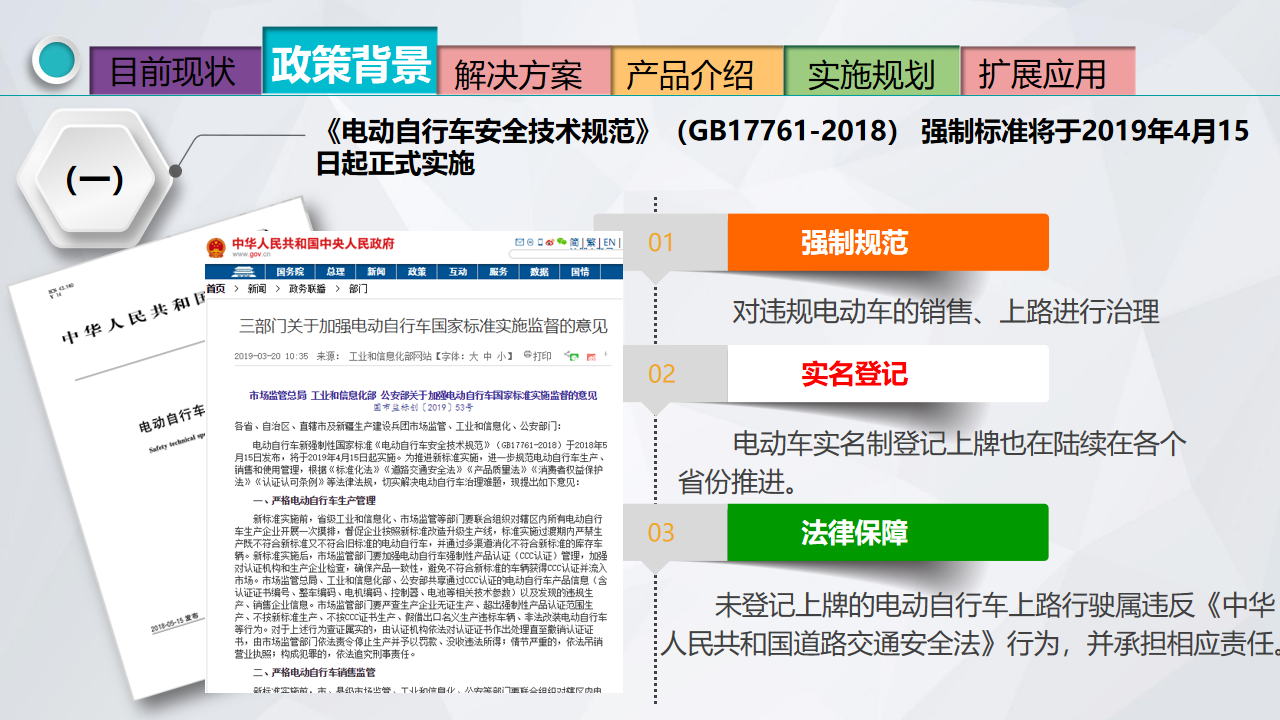This screenshot has height=720, width=1280.
Task: Click the article headline 三部门关于加强电动自行车国家标准
Action: pos(424,326)
